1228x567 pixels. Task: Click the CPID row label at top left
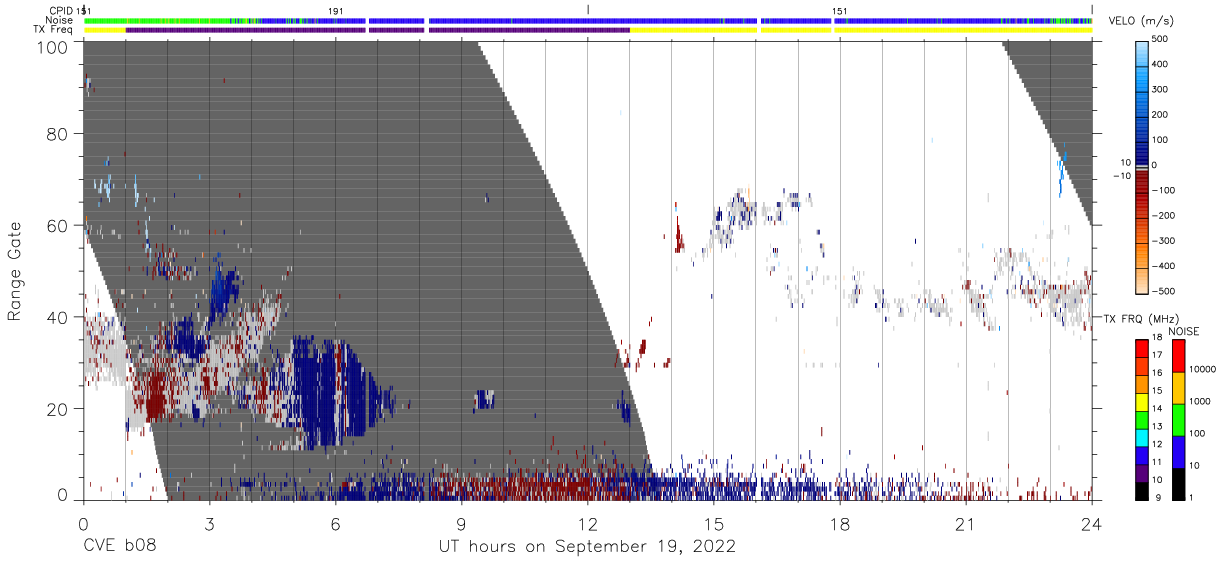click(59, 10)
